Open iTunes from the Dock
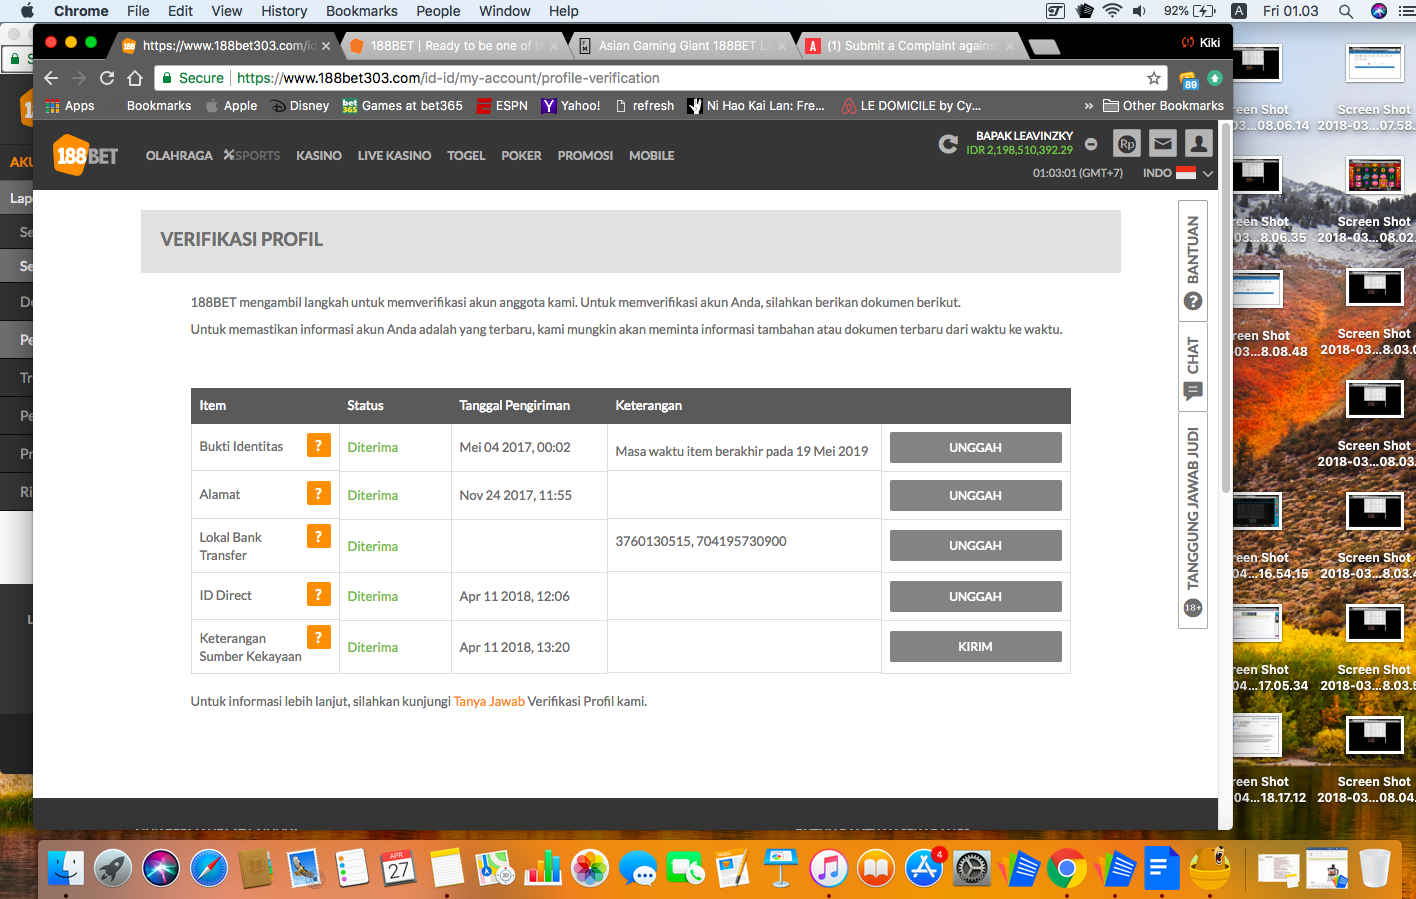Screen dimensions: 1416x899 click(829, 868)
